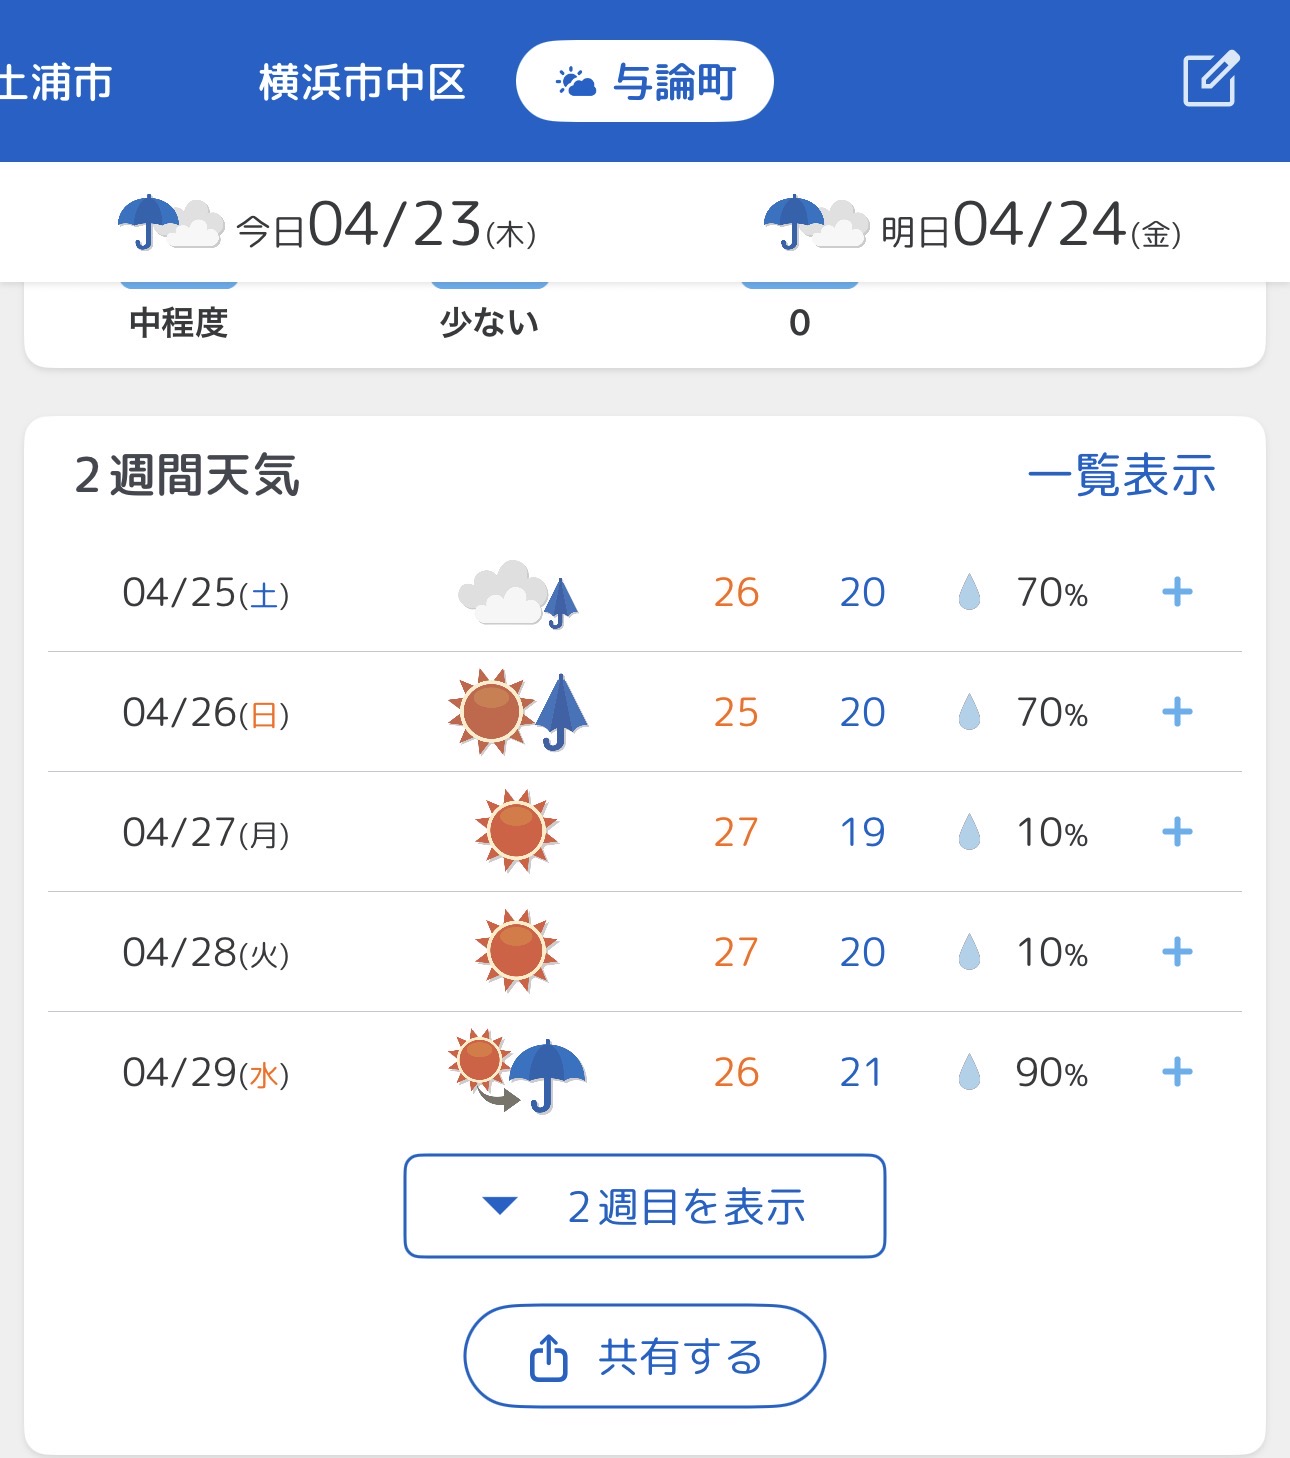The height and width of the screenshot is (1458, 1290).
Task: Click today's umbrella weather icon 04/23
Action: point(171,223)
